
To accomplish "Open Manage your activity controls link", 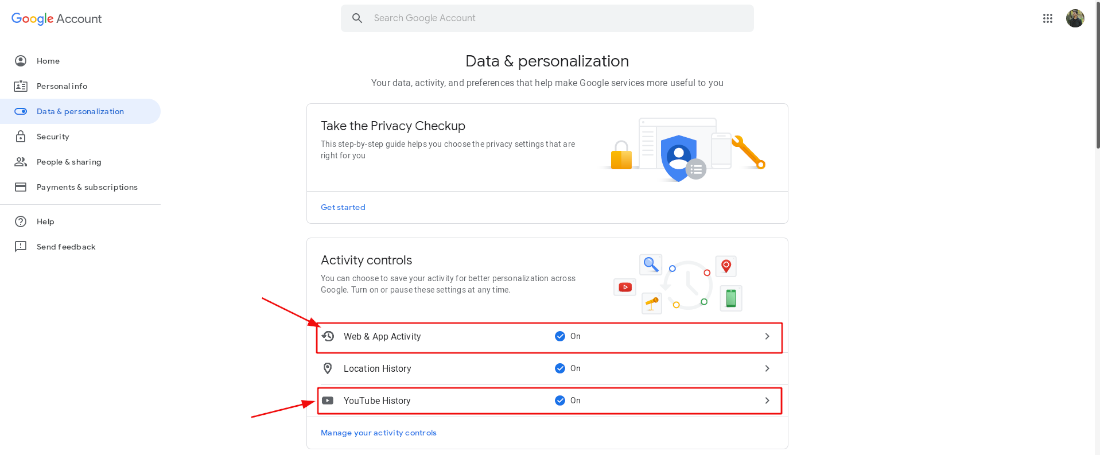I will pyautogui.click(x=378, y=433).
